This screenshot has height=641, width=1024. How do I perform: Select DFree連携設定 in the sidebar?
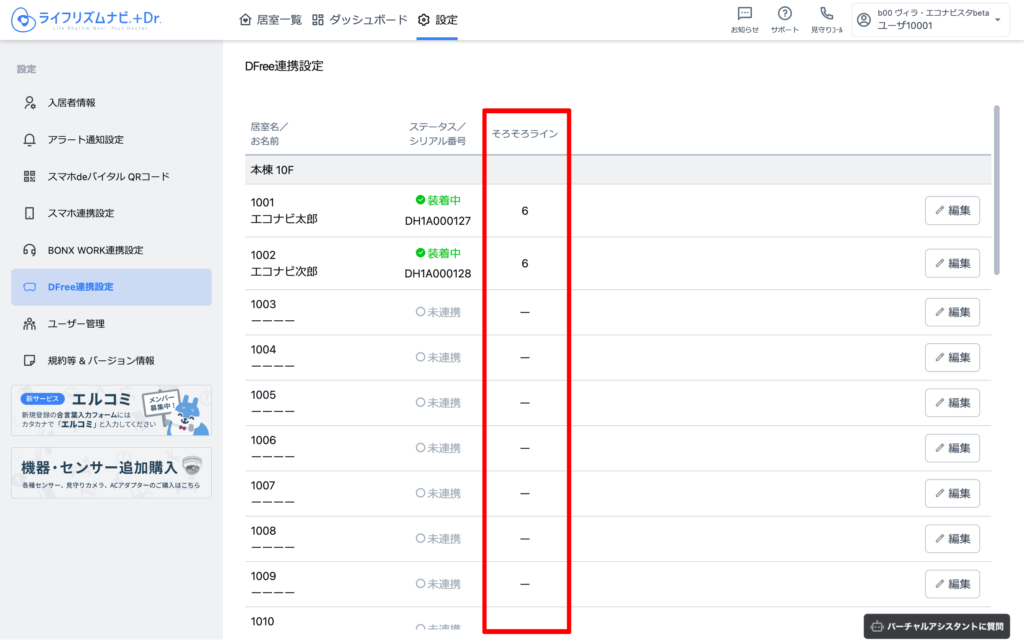111,287
